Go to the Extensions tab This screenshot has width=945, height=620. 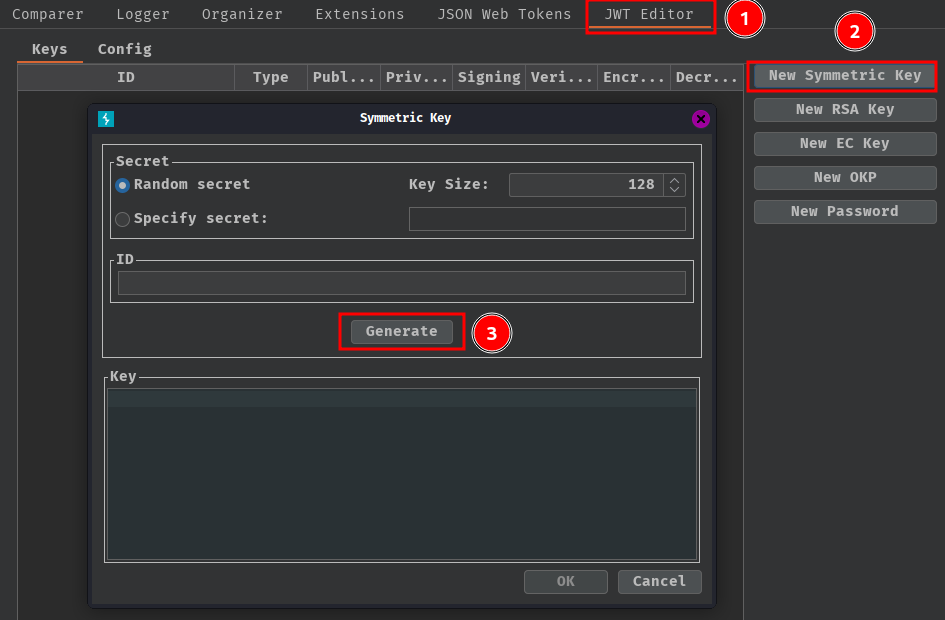point(360,14)
